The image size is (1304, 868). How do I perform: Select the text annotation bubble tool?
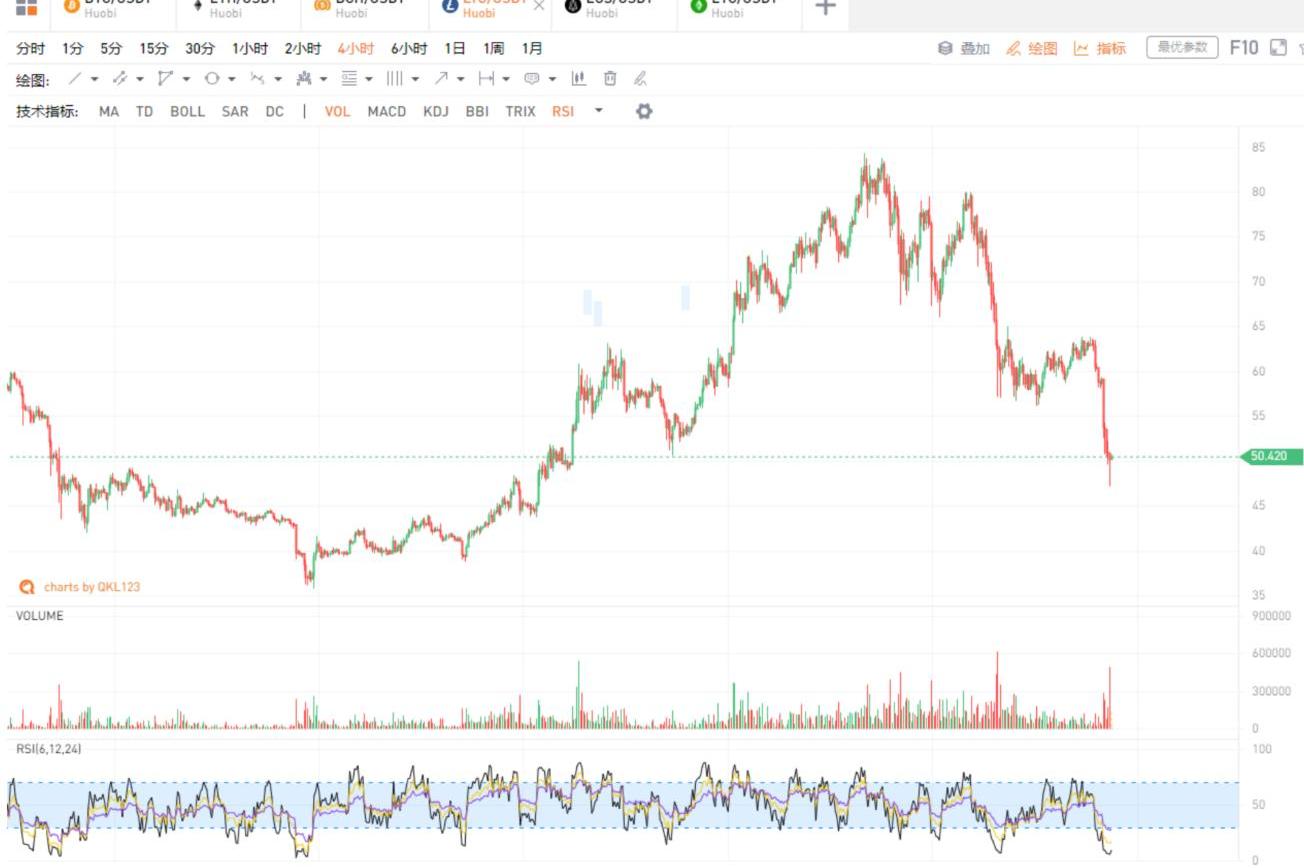click(x=532, y=79)
